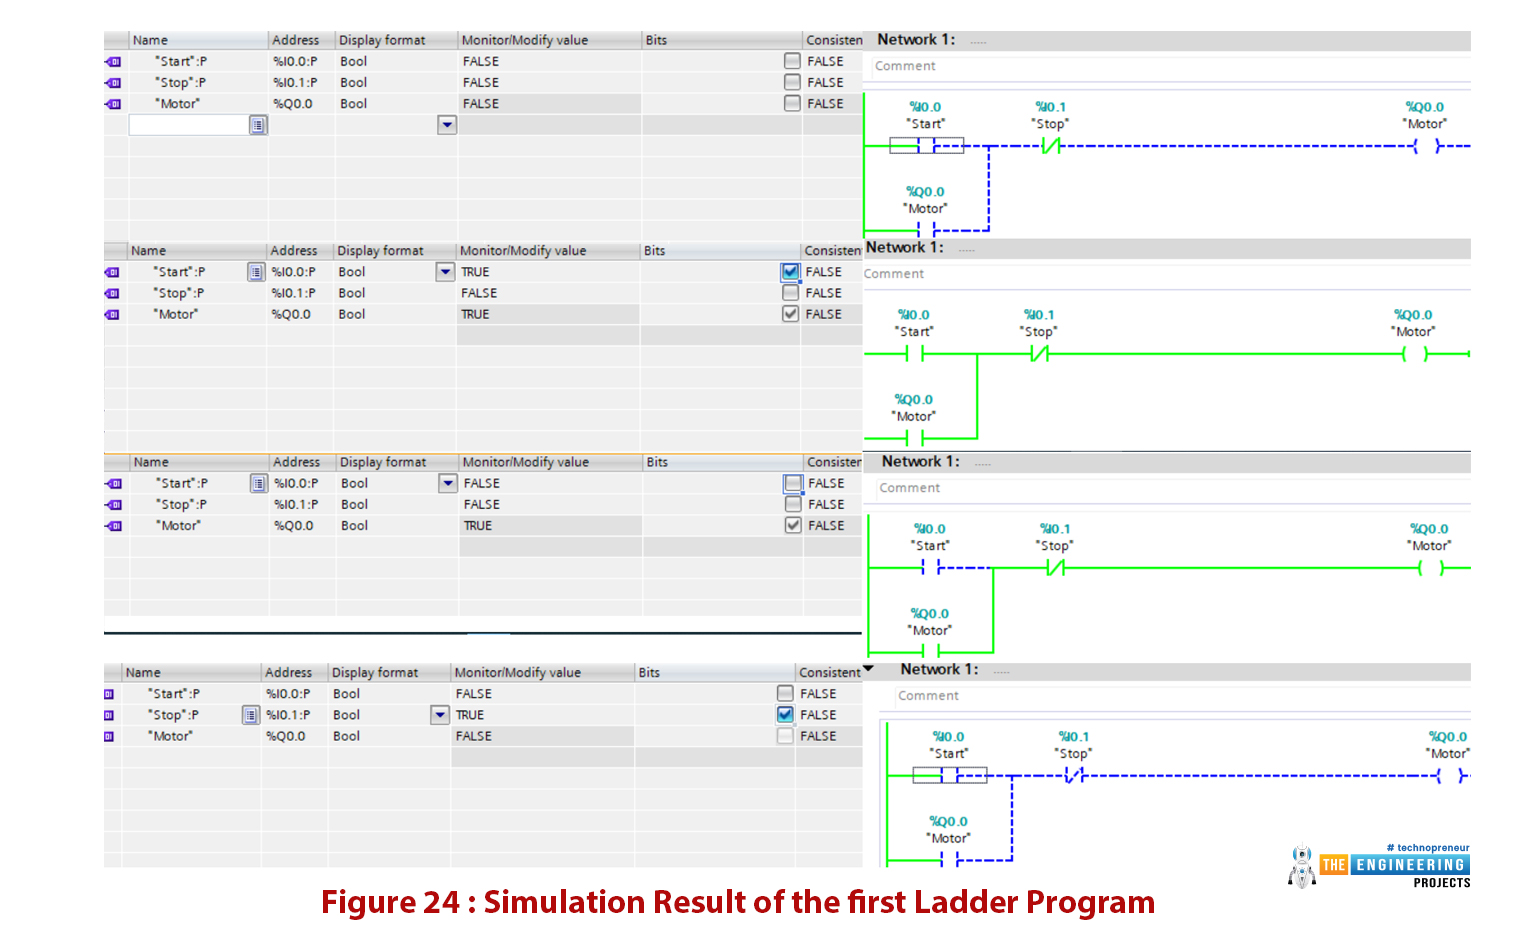Open the Bool dropdown for Start where only Motor is TRUE
This screenshot has height=939, width=1533.
[x=448, y=483]
